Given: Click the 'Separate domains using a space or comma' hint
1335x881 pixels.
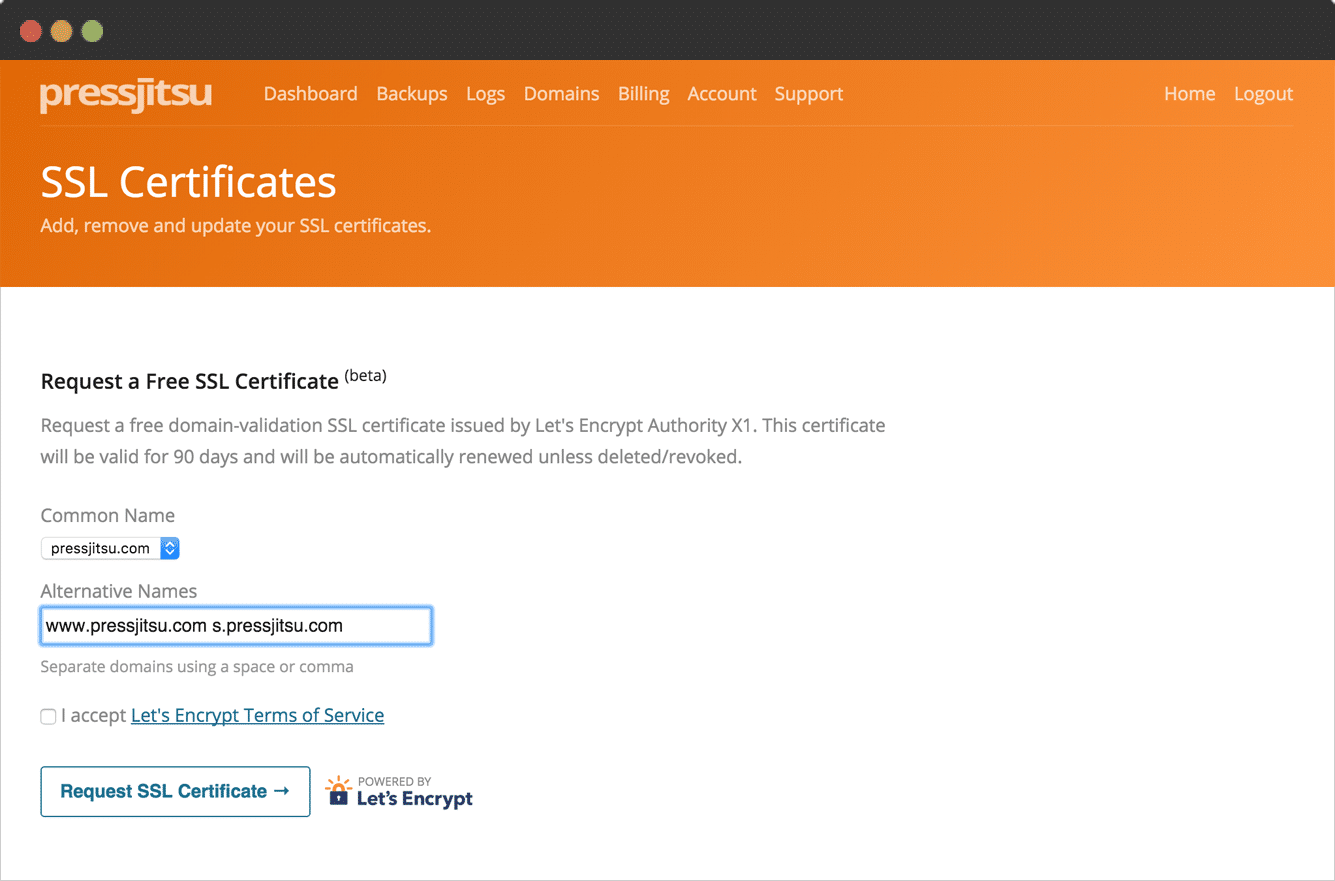Looking at the screenshot, I should [197, 666].
